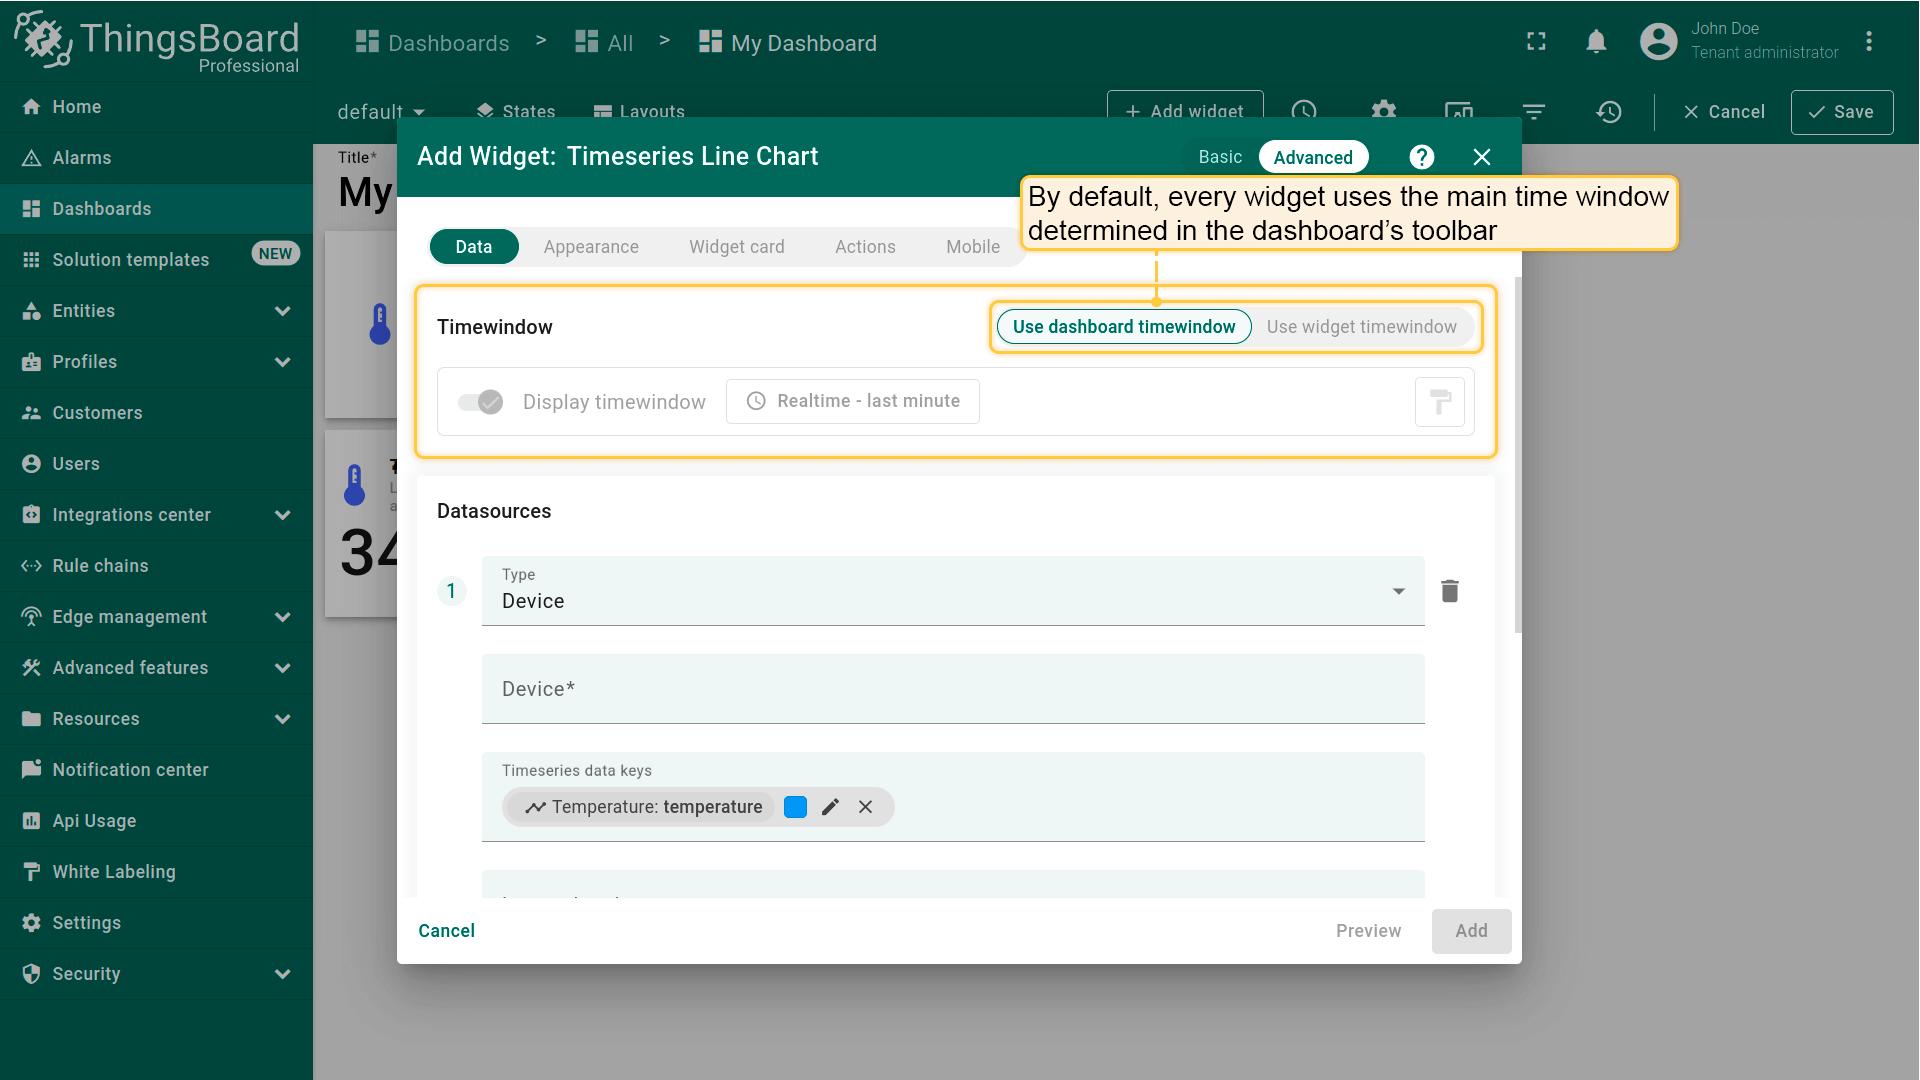Open the Widget card tab
Viewport: 1920px width, 1080px height.
pyautogui.click(x=736, y=247)
